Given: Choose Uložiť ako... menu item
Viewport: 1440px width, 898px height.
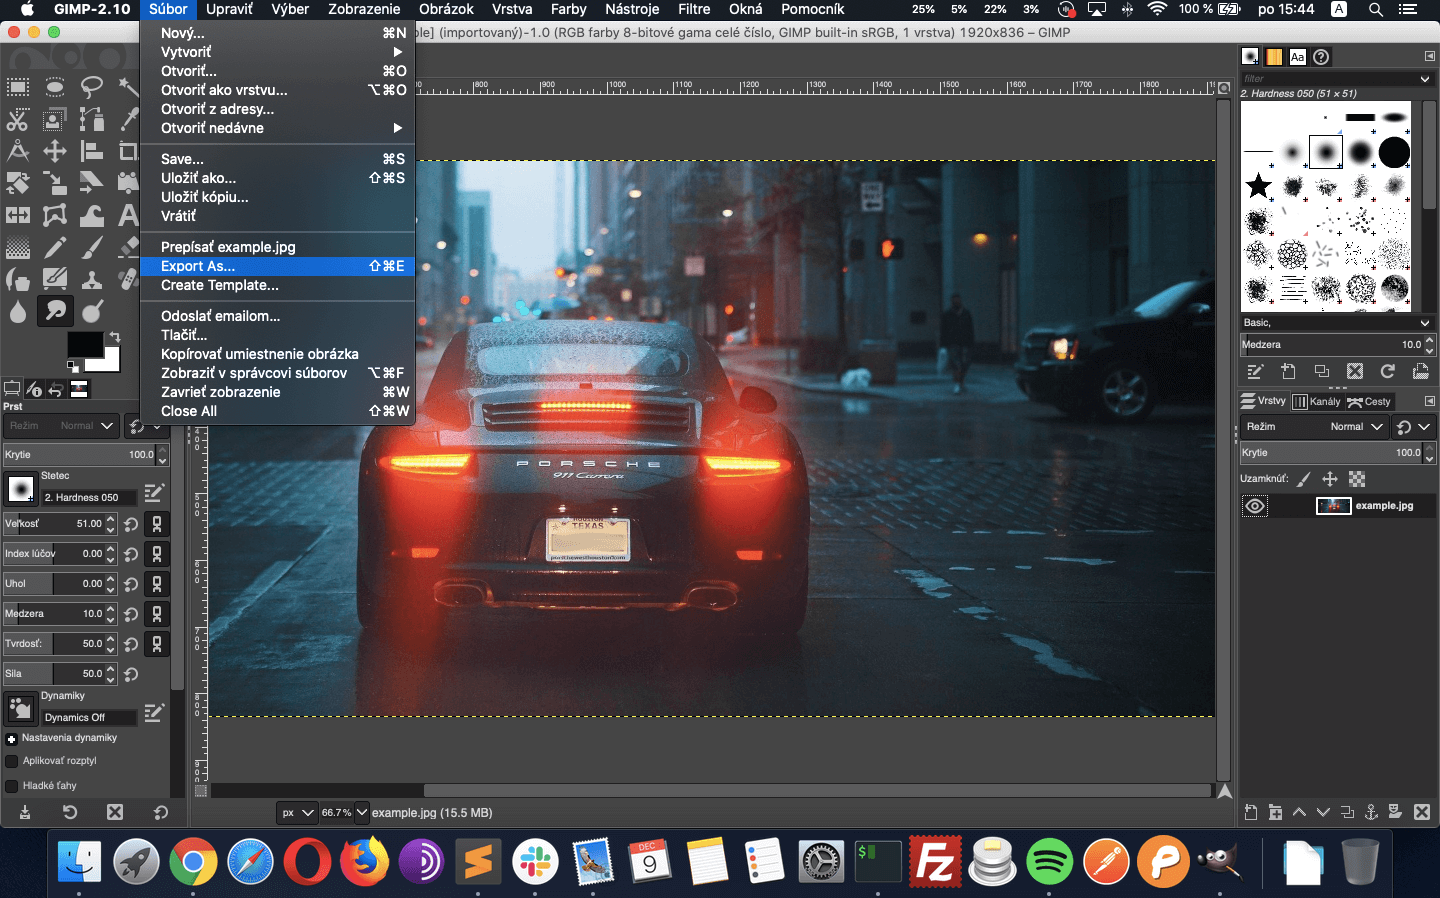Looking at the screenshot, I should click(x=278, y=178).
